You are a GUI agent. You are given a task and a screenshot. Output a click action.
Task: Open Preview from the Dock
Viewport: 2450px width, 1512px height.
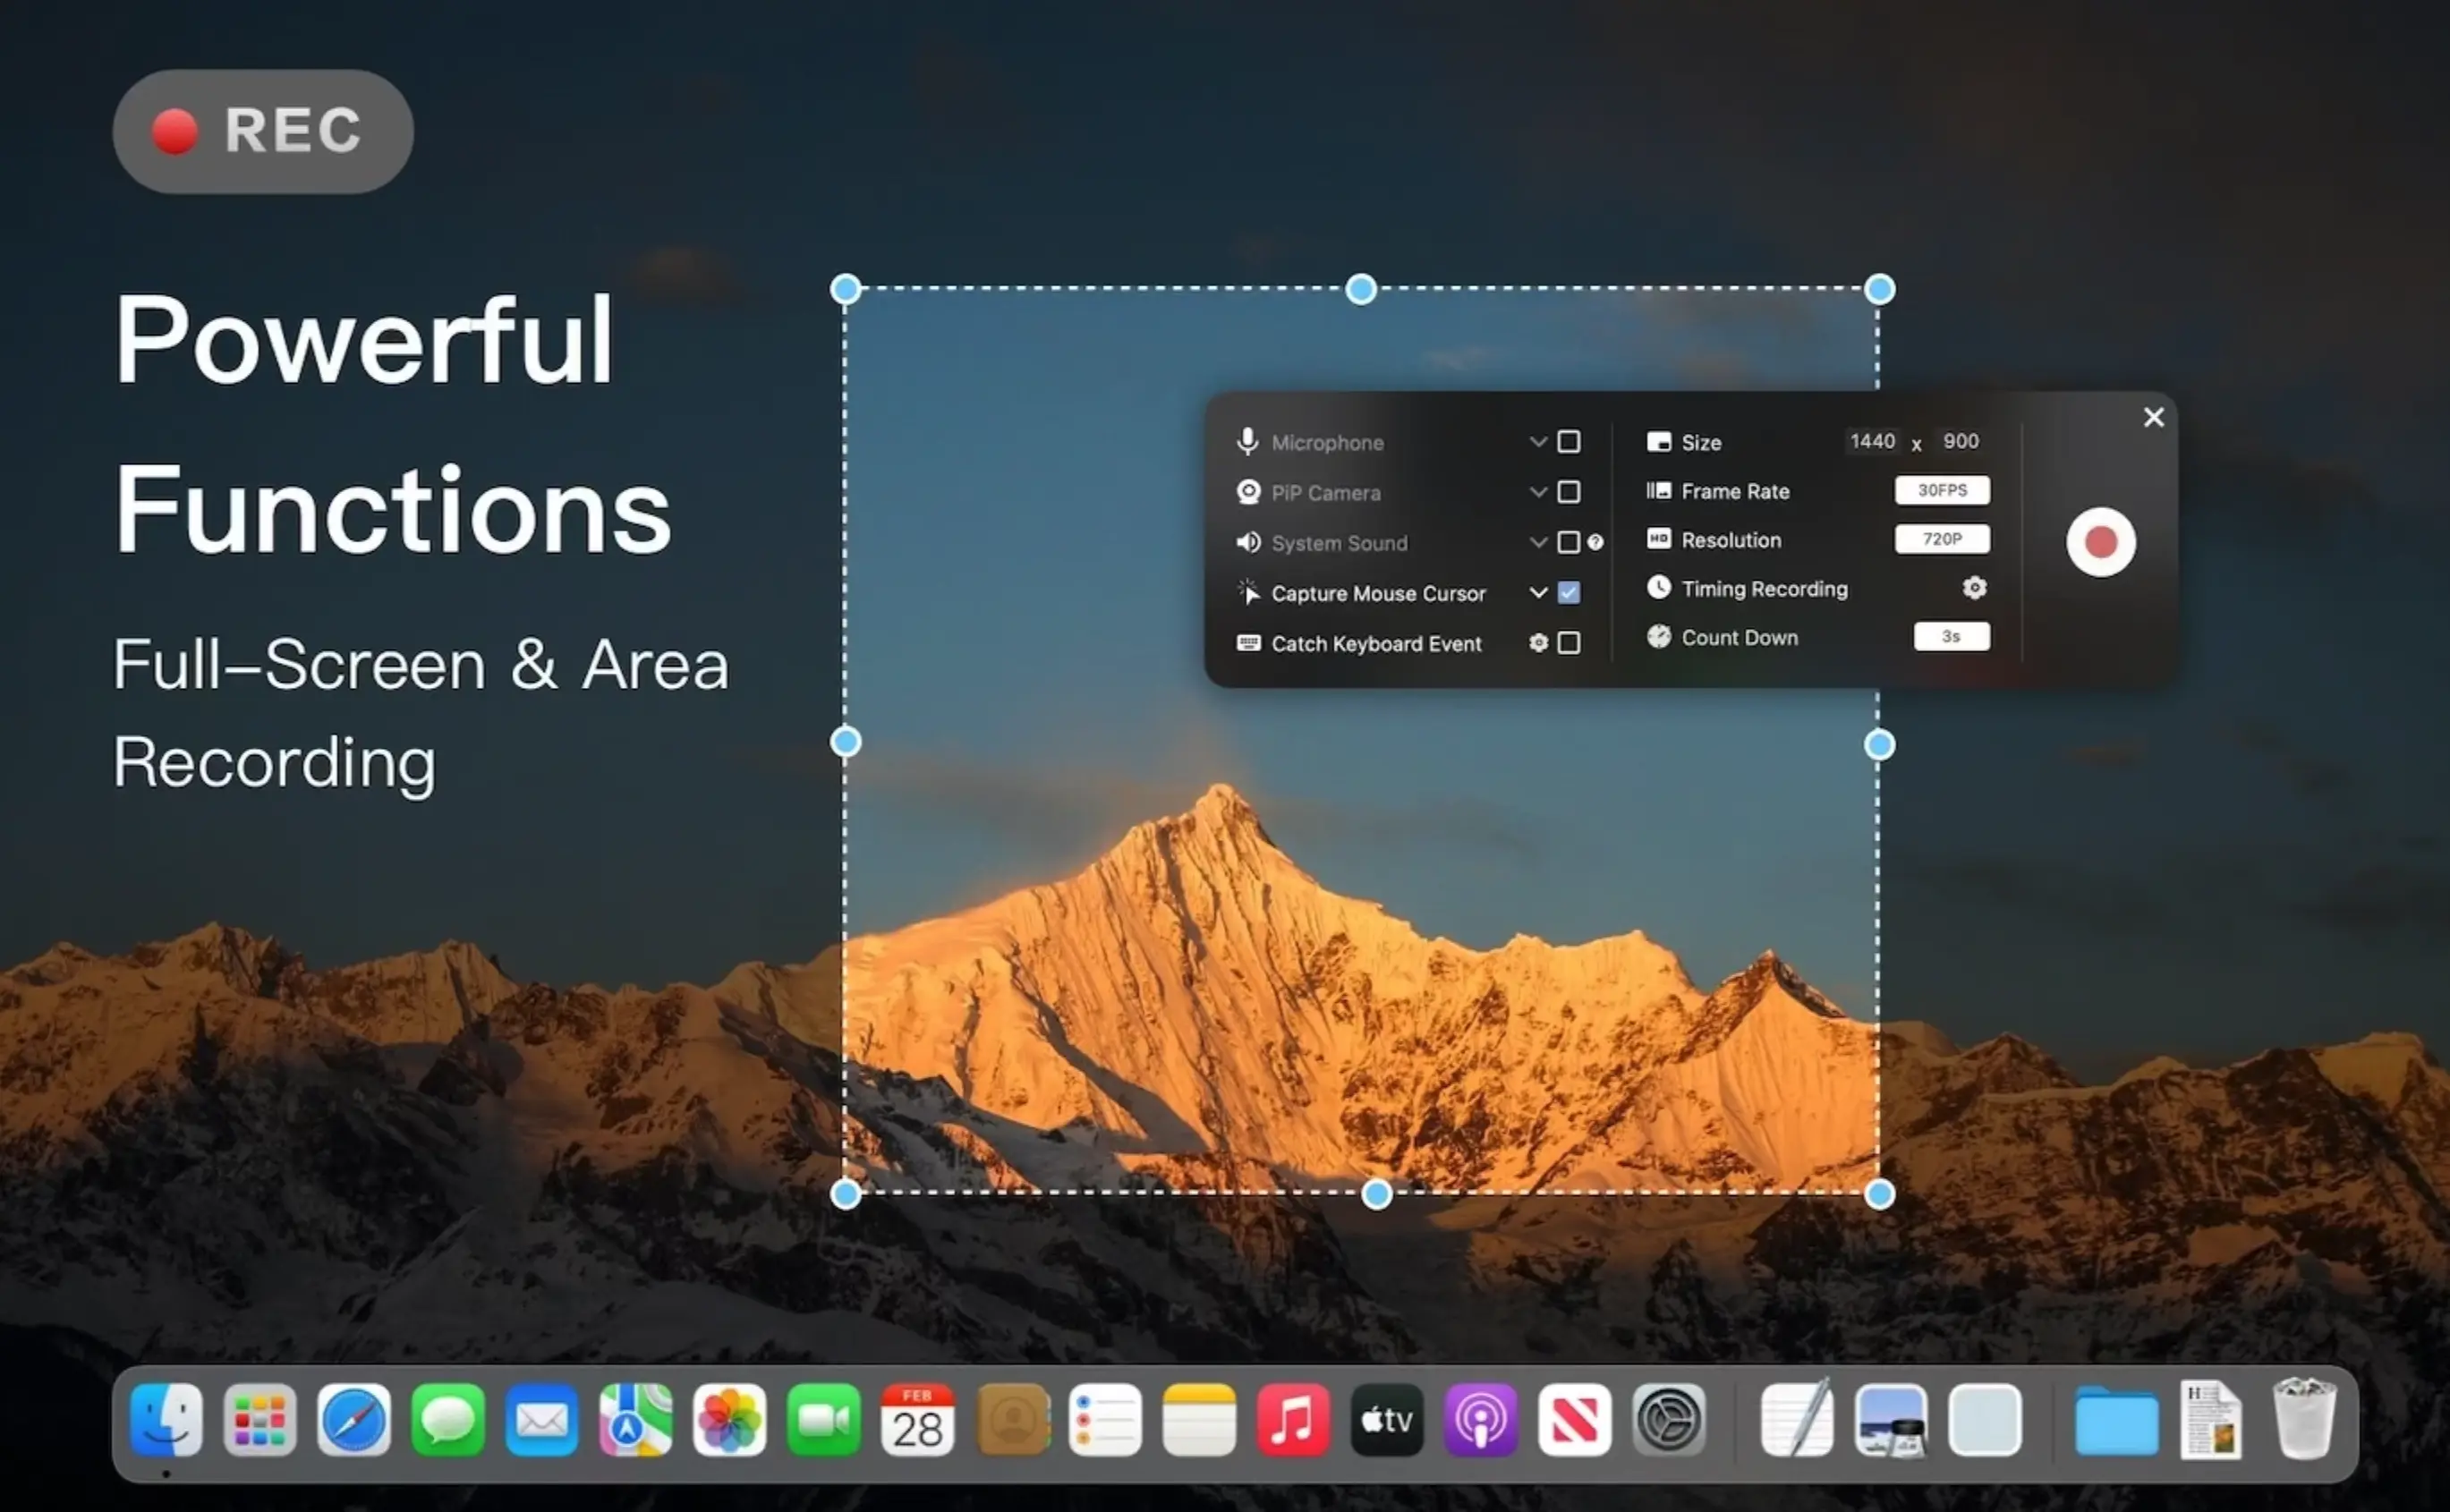click(1891, 1420)
